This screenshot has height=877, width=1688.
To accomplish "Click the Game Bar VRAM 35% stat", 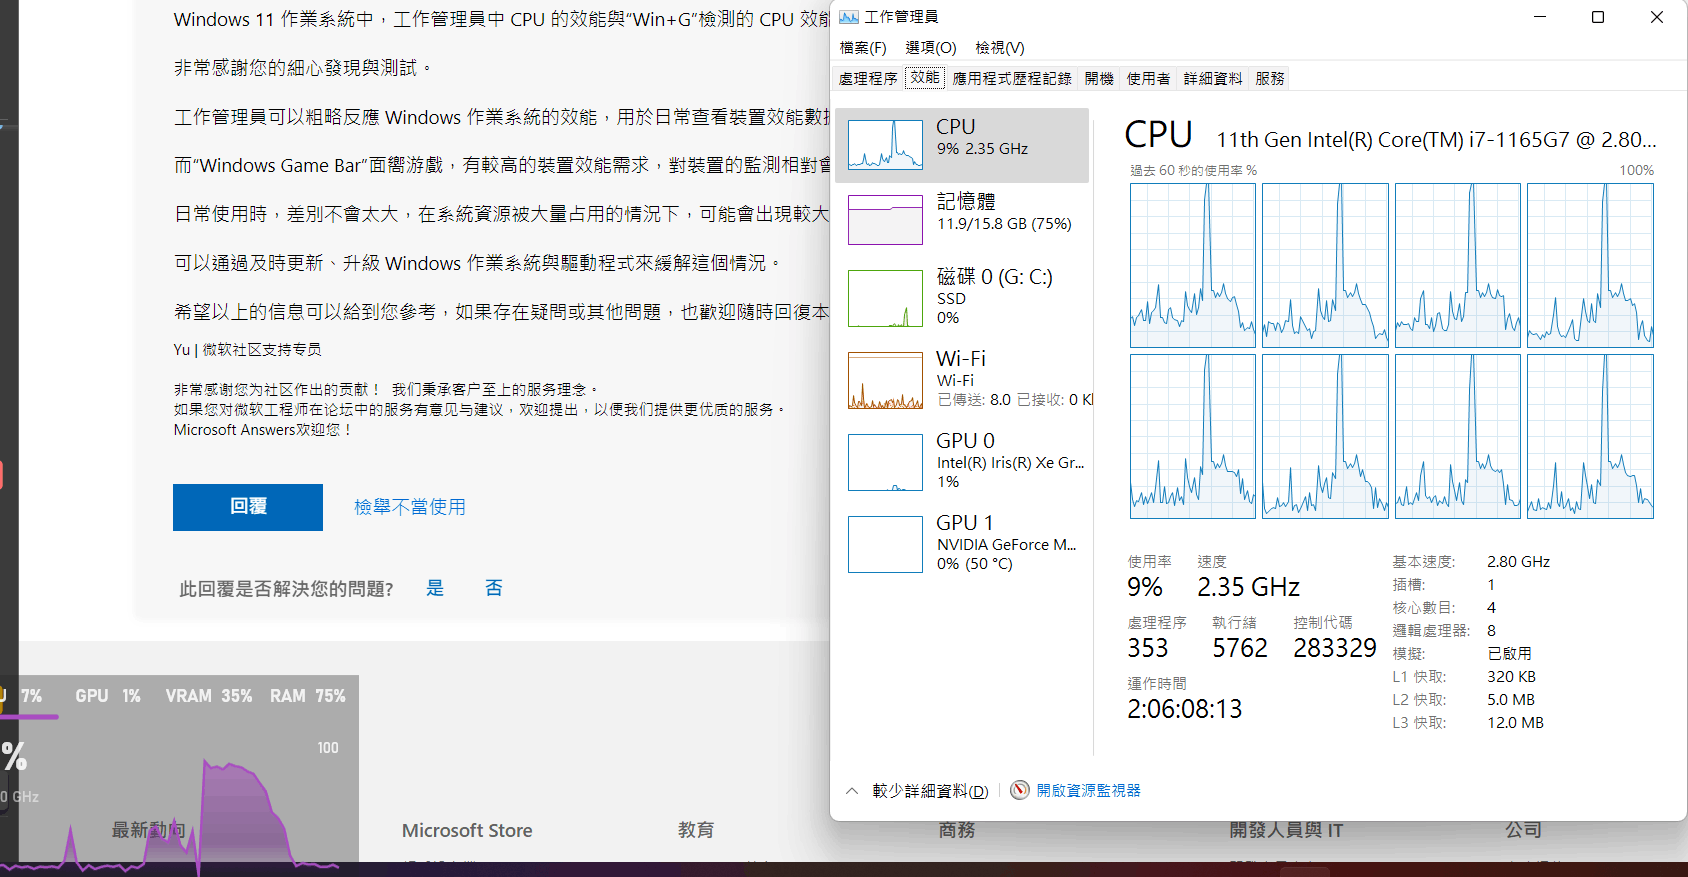I will [x=209, y=696].
